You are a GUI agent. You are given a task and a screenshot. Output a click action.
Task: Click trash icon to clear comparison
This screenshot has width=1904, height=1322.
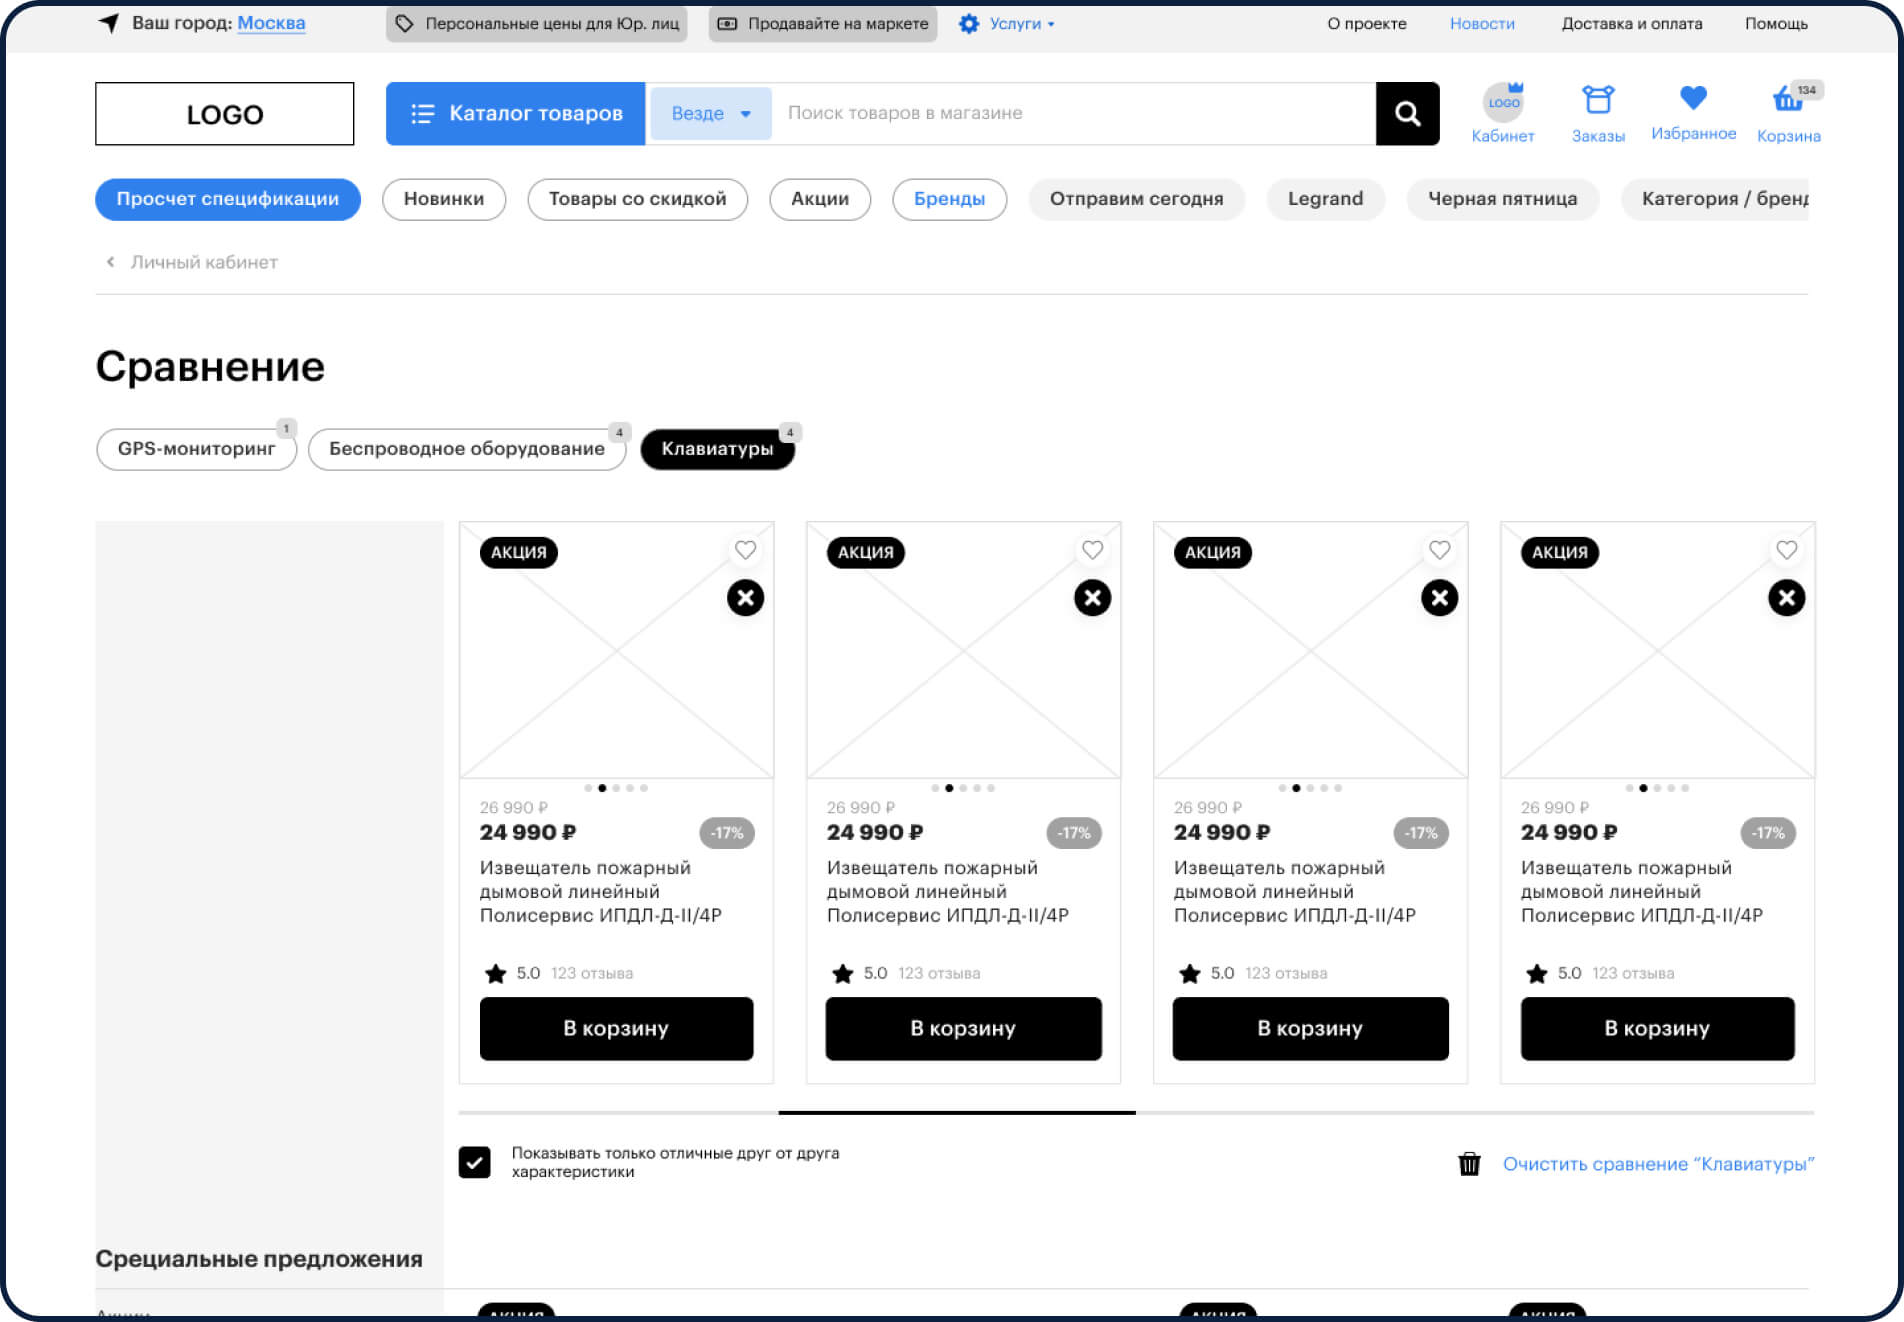point(1469,1164)
